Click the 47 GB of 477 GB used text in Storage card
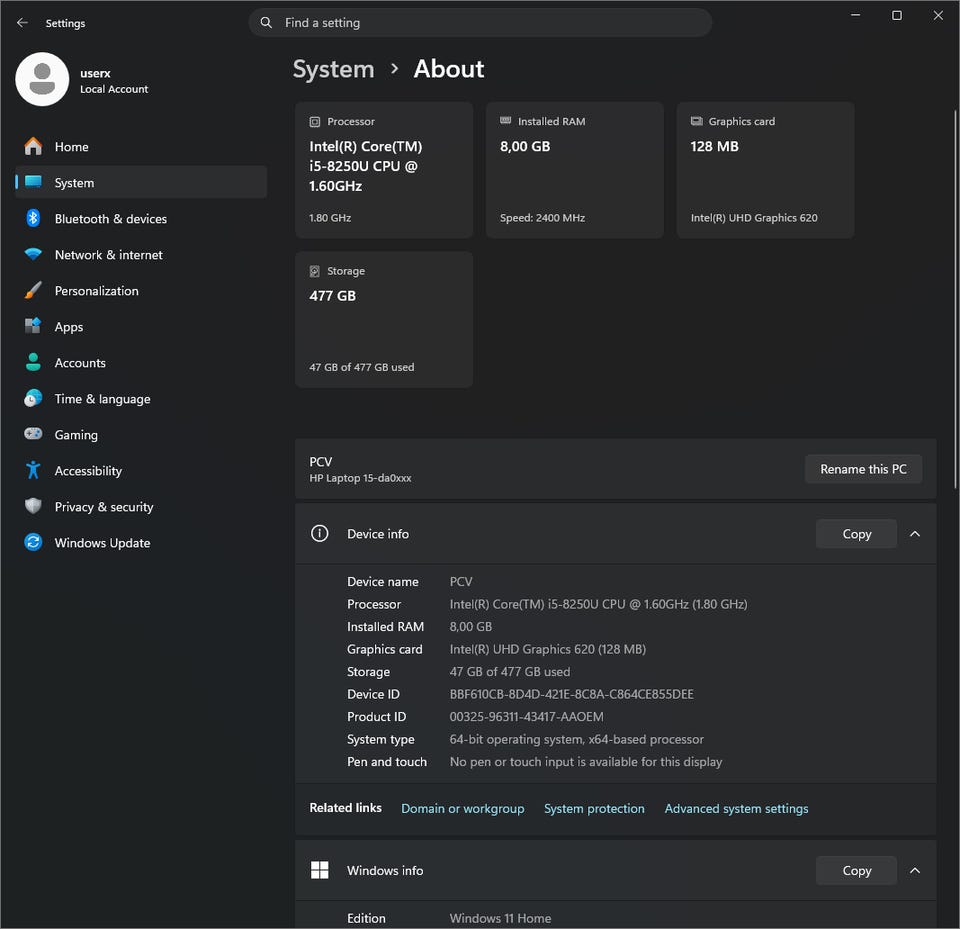The width and height of the screenshot is (960, 929). click(362, 367)
